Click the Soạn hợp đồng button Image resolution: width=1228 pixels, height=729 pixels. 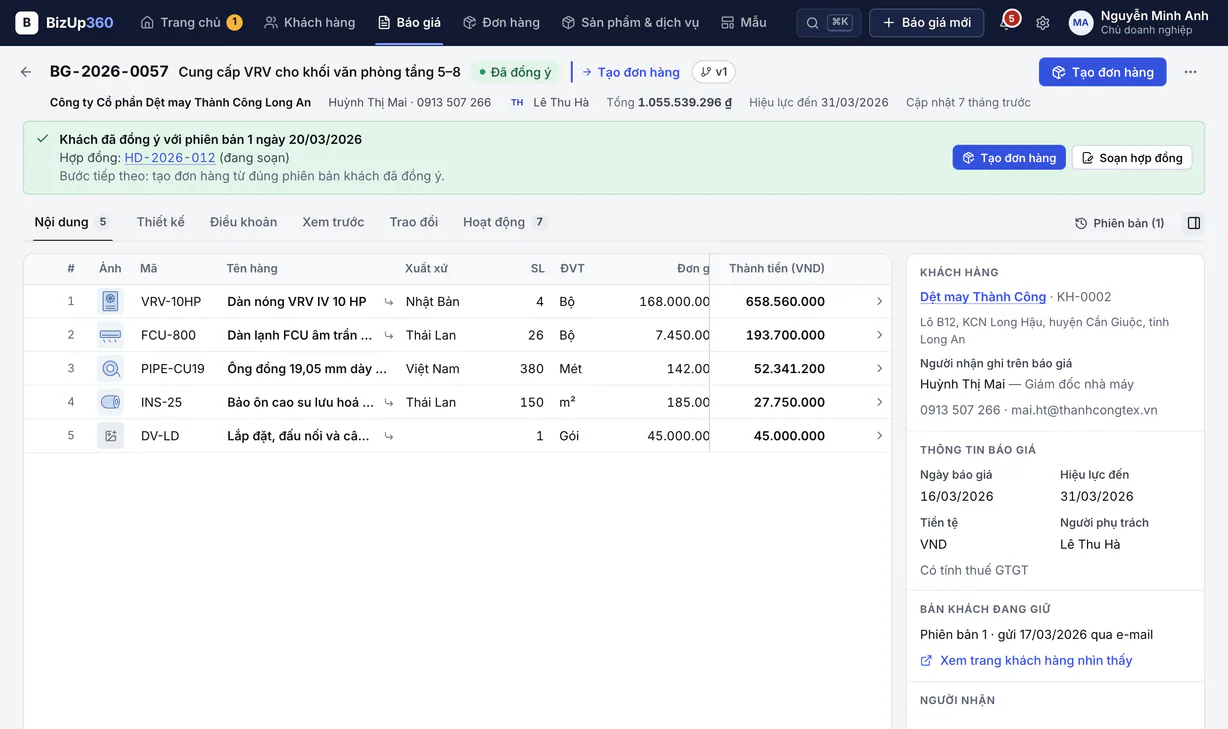[x=1132, y=158]
